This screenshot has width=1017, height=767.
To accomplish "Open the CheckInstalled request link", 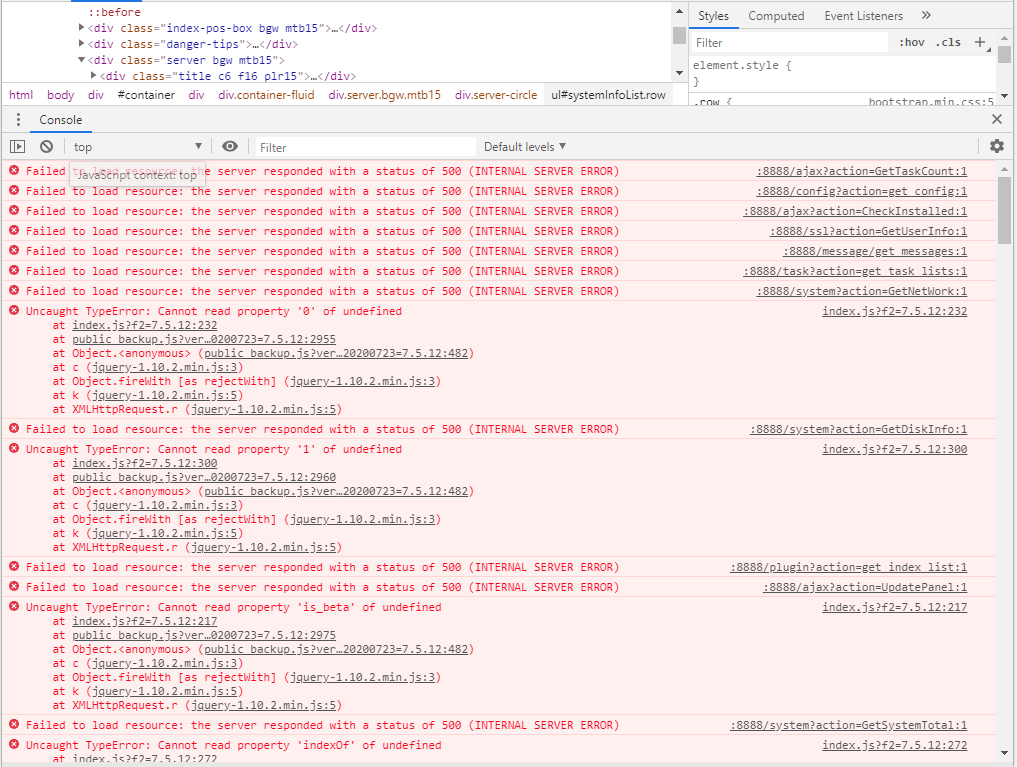I will [855, 211].
